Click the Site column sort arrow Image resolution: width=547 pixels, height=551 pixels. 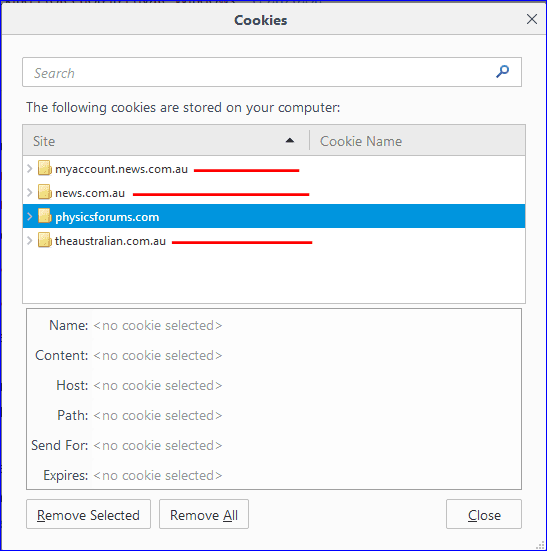click(289, 141)
